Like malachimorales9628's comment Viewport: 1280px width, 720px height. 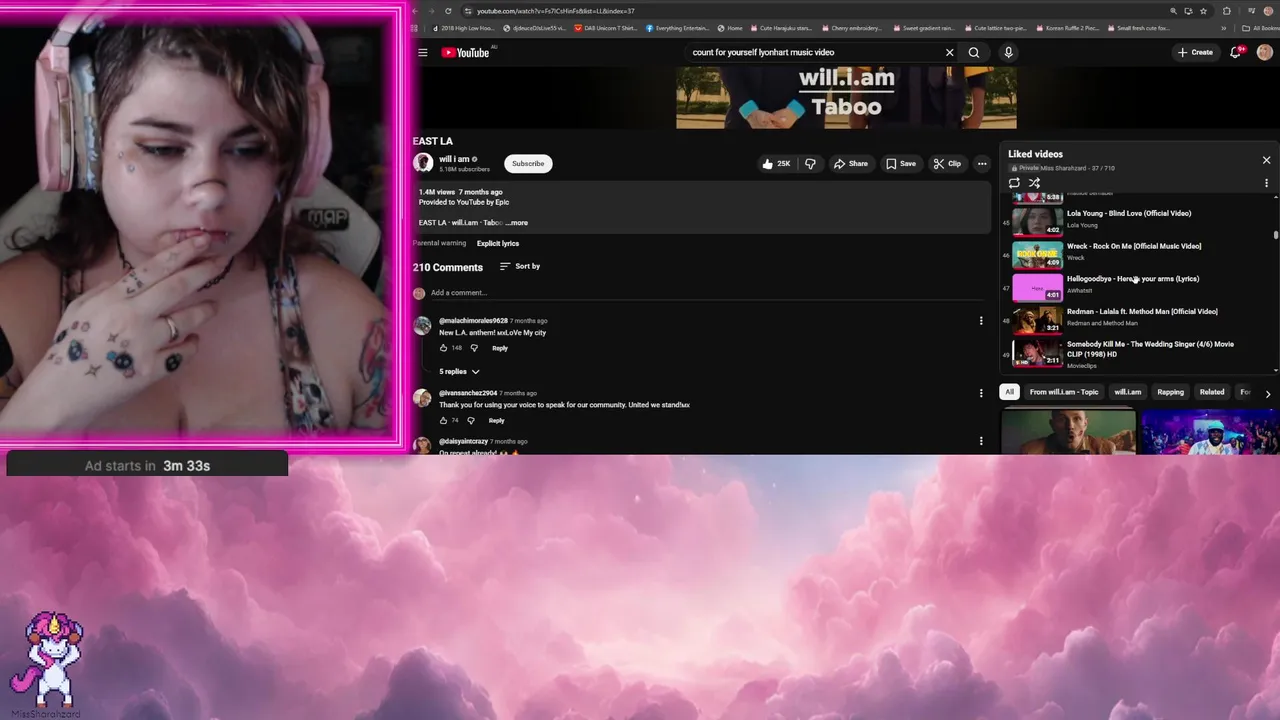tap(443, 348)
